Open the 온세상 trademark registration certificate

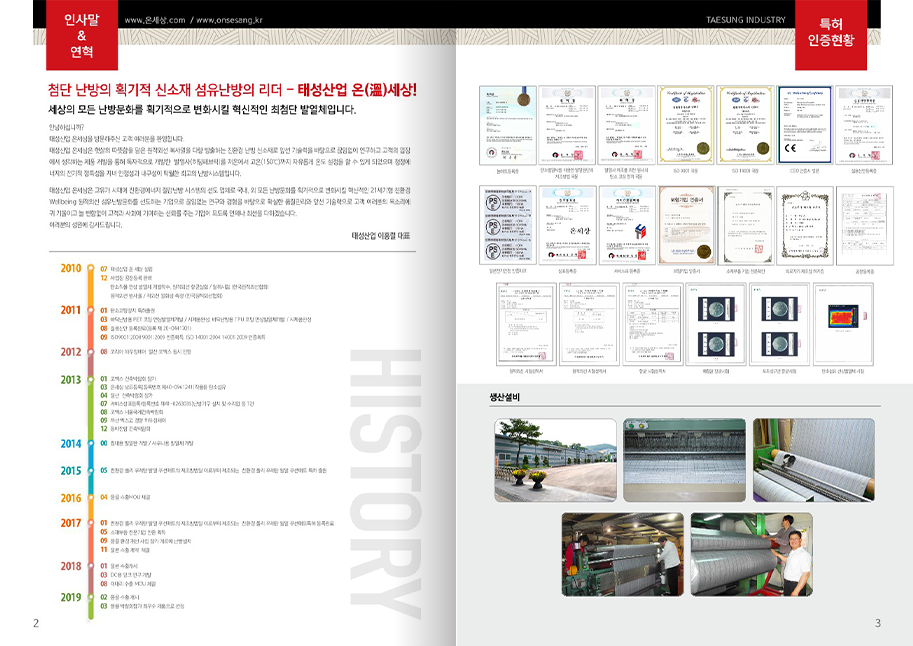point(567,226)
